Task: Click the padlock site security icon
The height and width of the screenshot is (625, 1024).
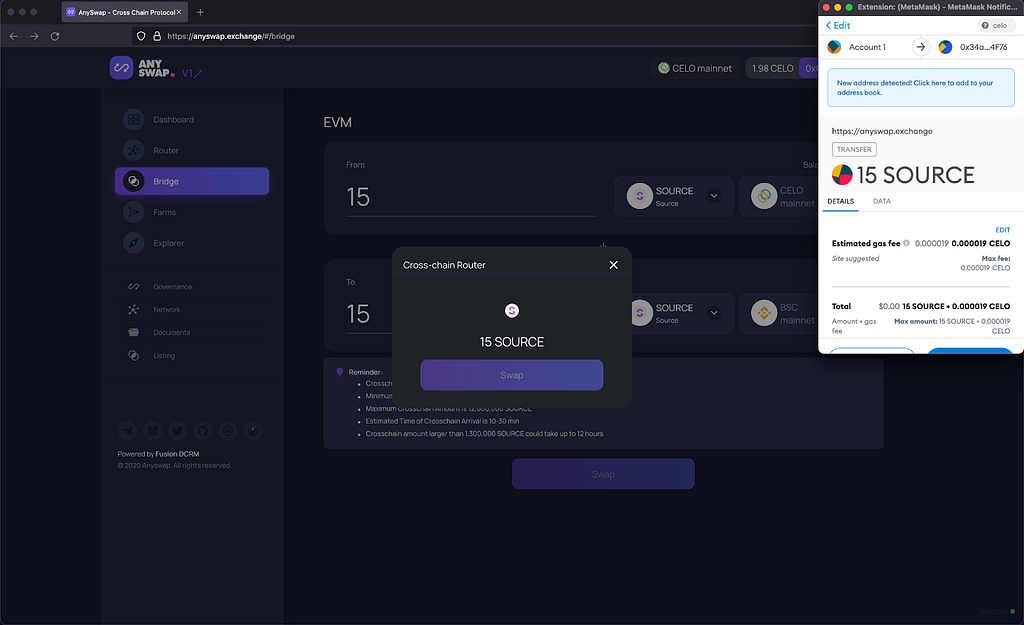Action: click(157, 36)
